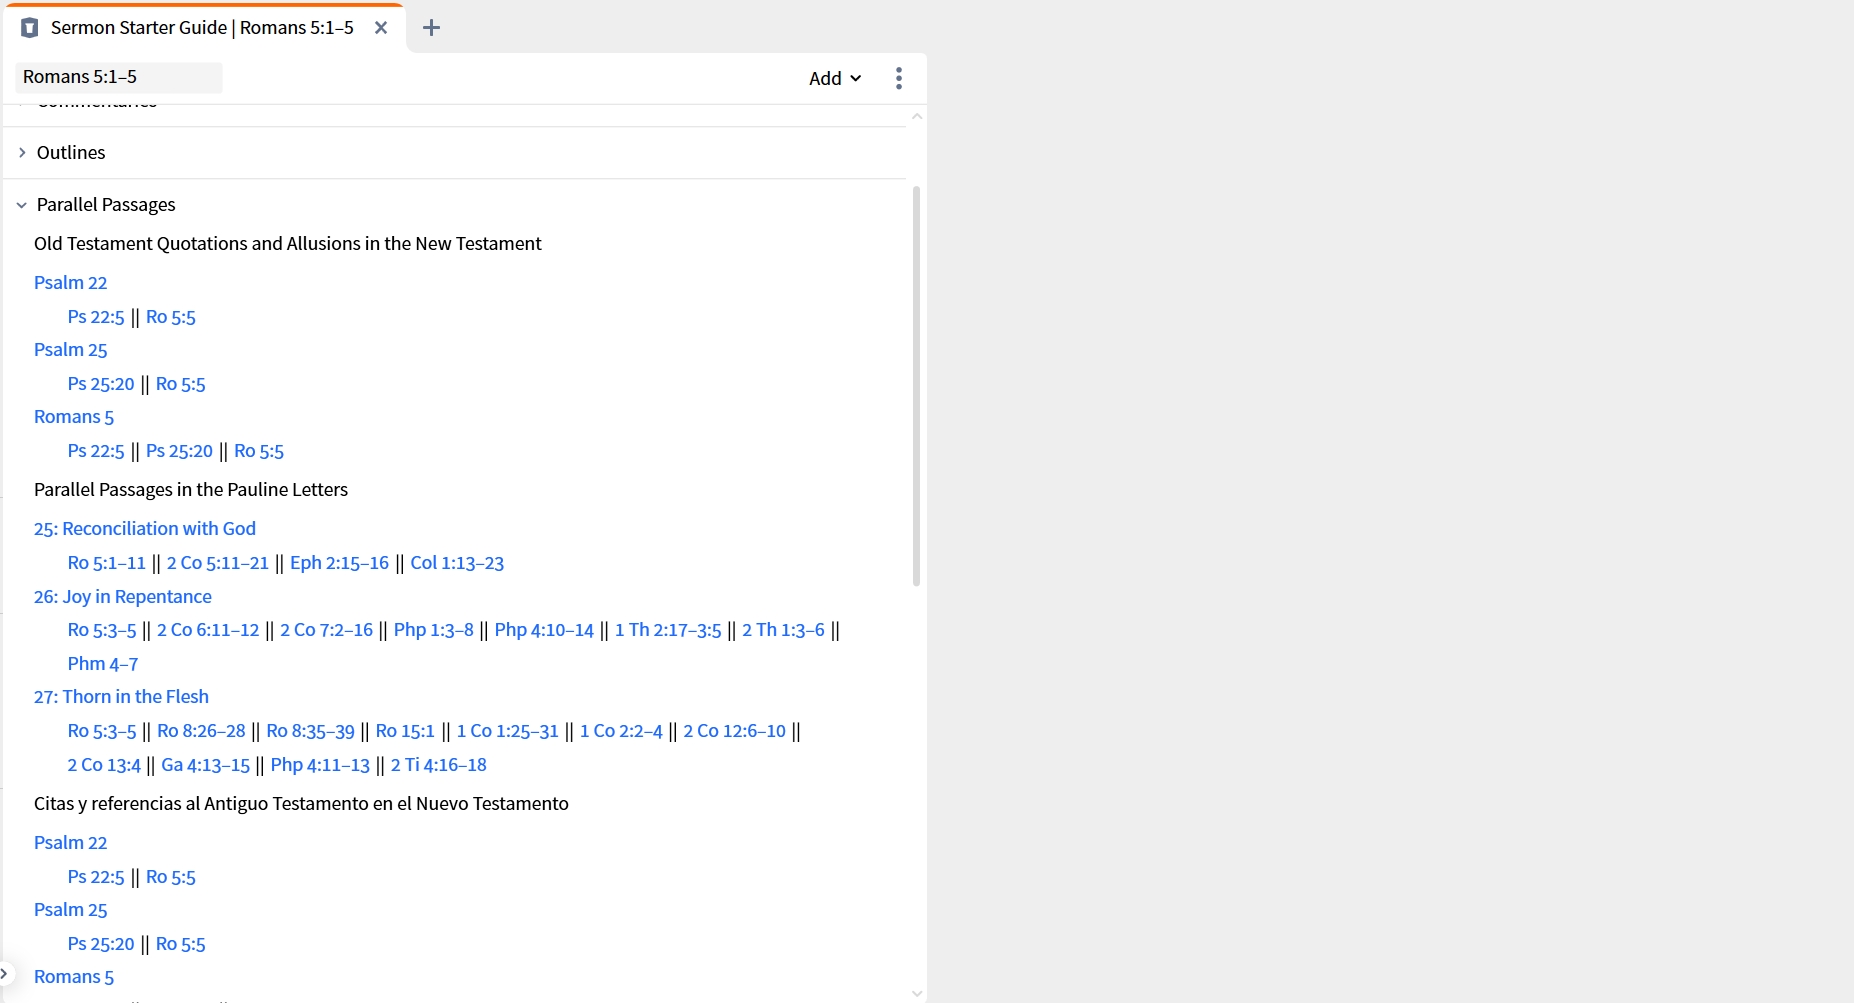Open Php 1:3–8 reference
The image size is (1854, 1003).
(433, 630)
